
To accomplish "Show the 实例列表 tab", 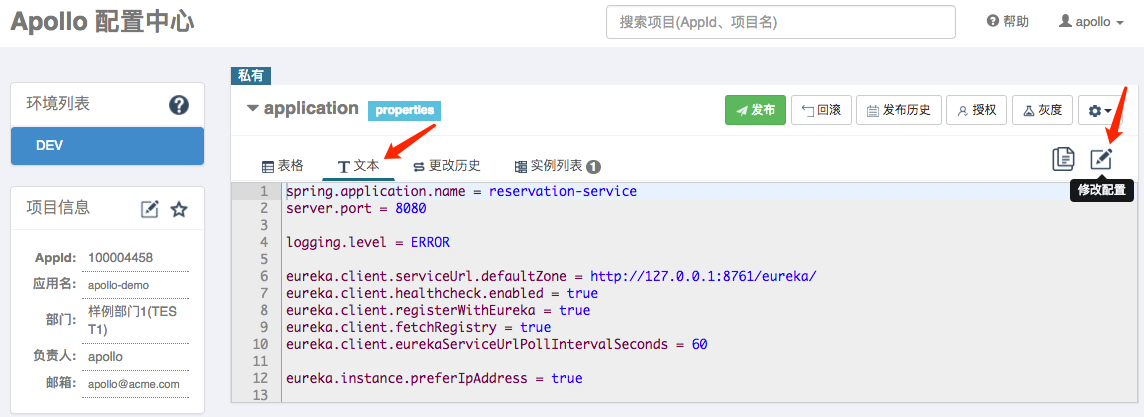I will [549, 166].
